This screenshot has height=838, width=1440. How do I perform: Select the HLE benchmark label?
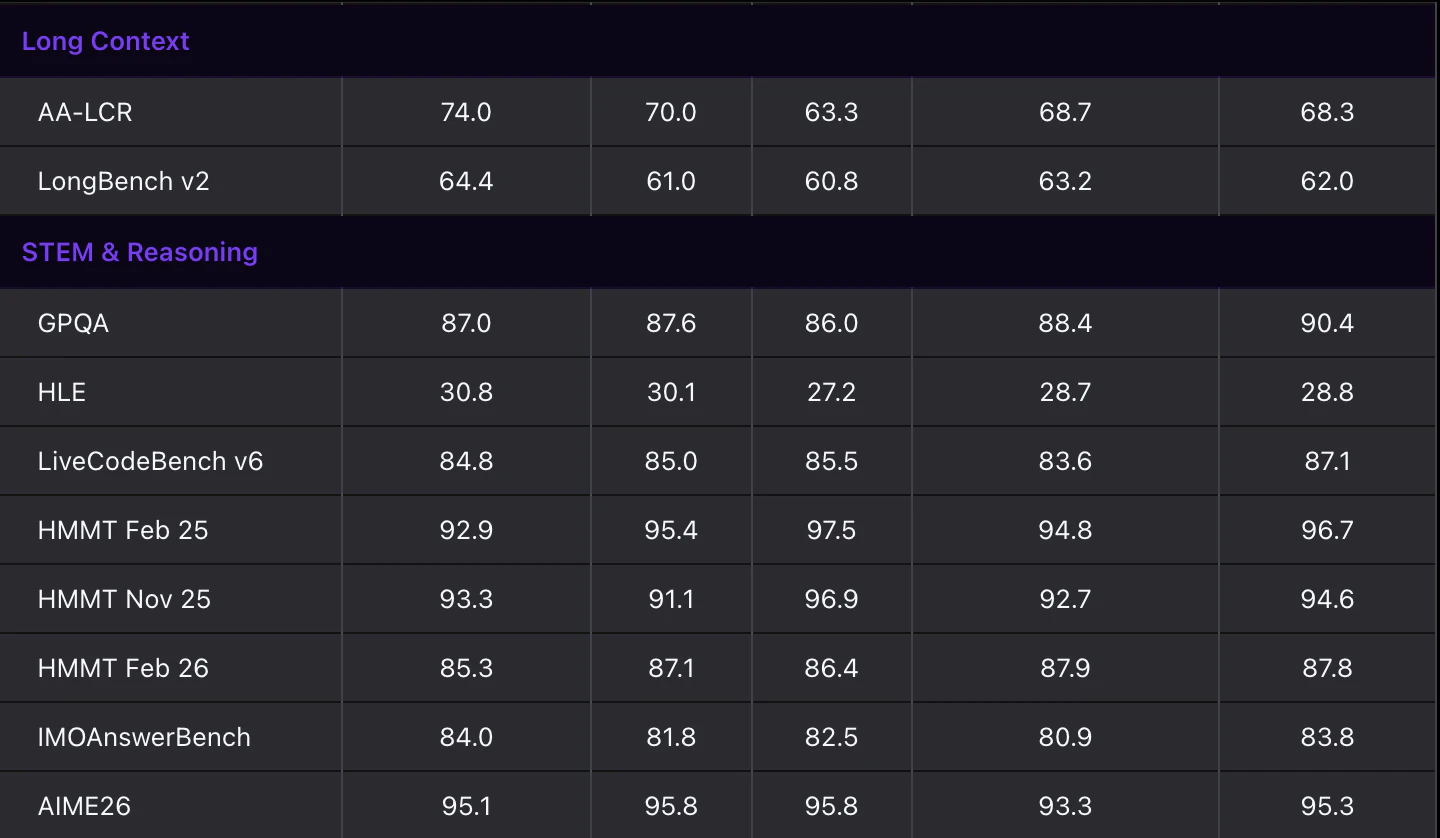coord(62,392)
